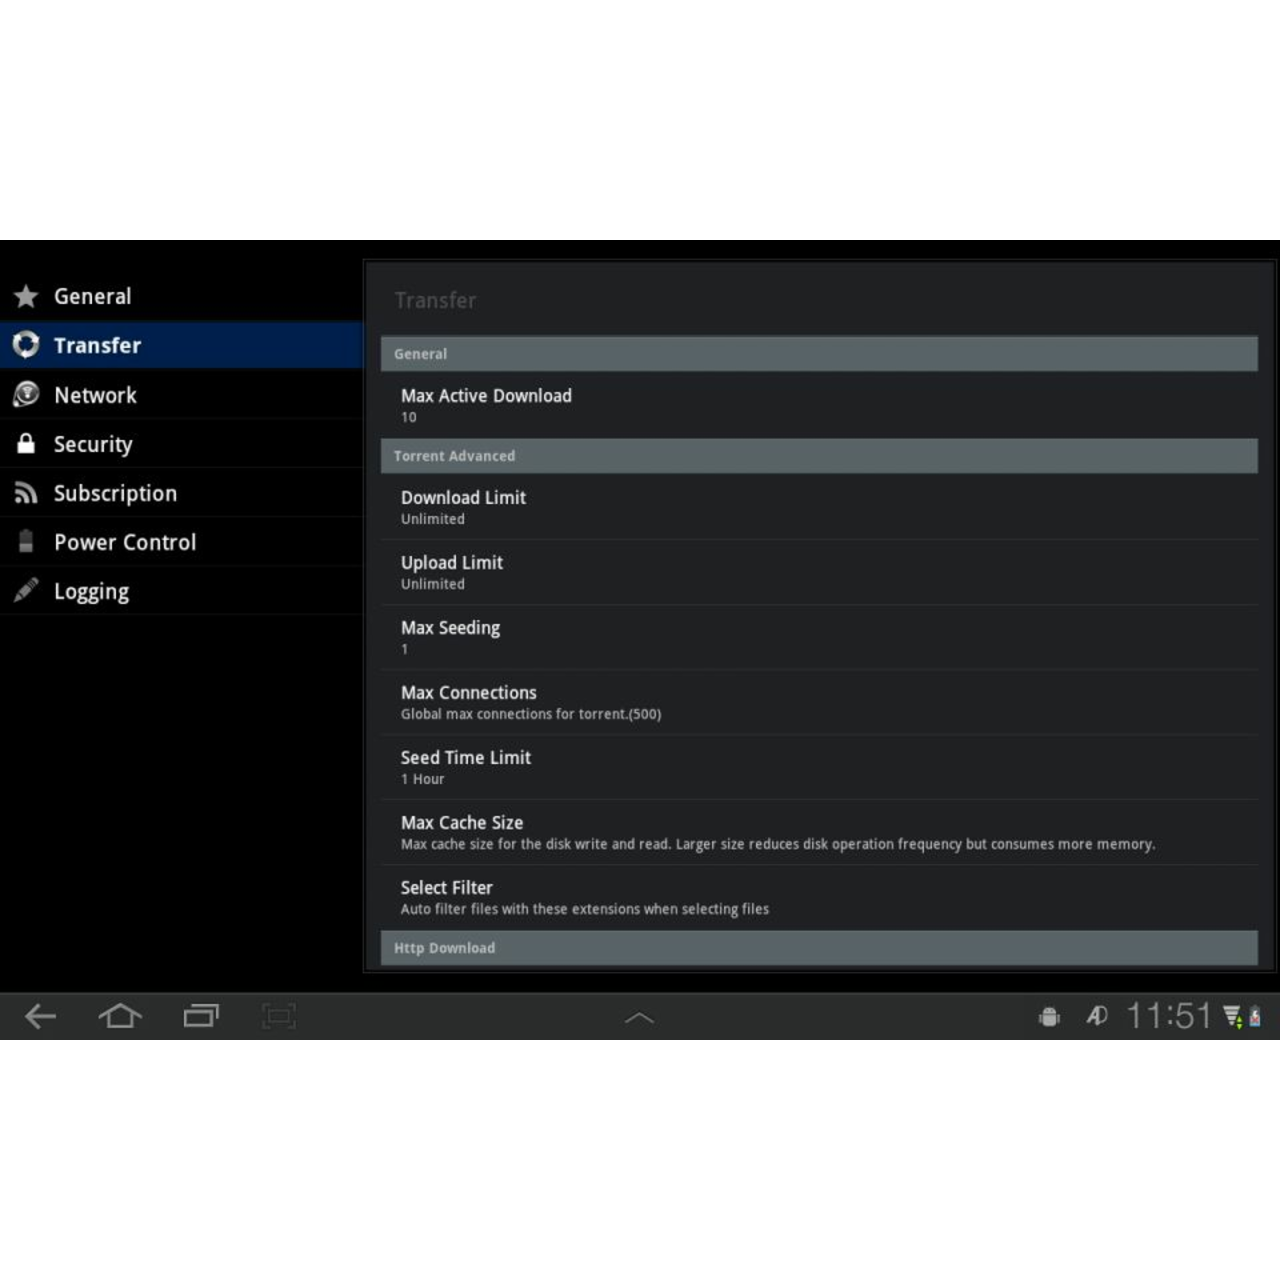
Task: Select the Subscription RSS feed icon
Action: point(25,492)
